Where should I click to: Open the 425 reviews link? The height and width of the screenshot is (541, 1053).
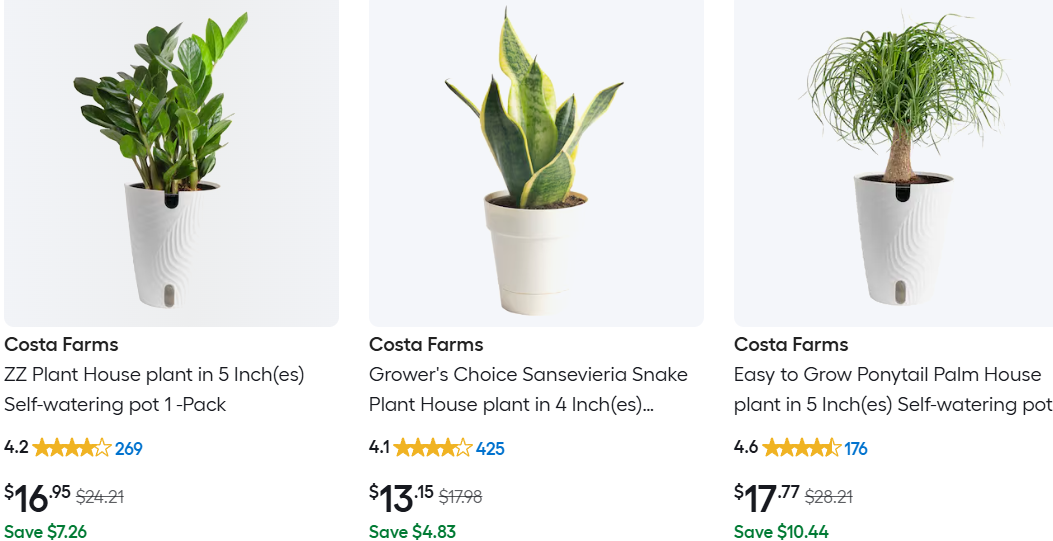pyautogui.click(x=490, y=449)
